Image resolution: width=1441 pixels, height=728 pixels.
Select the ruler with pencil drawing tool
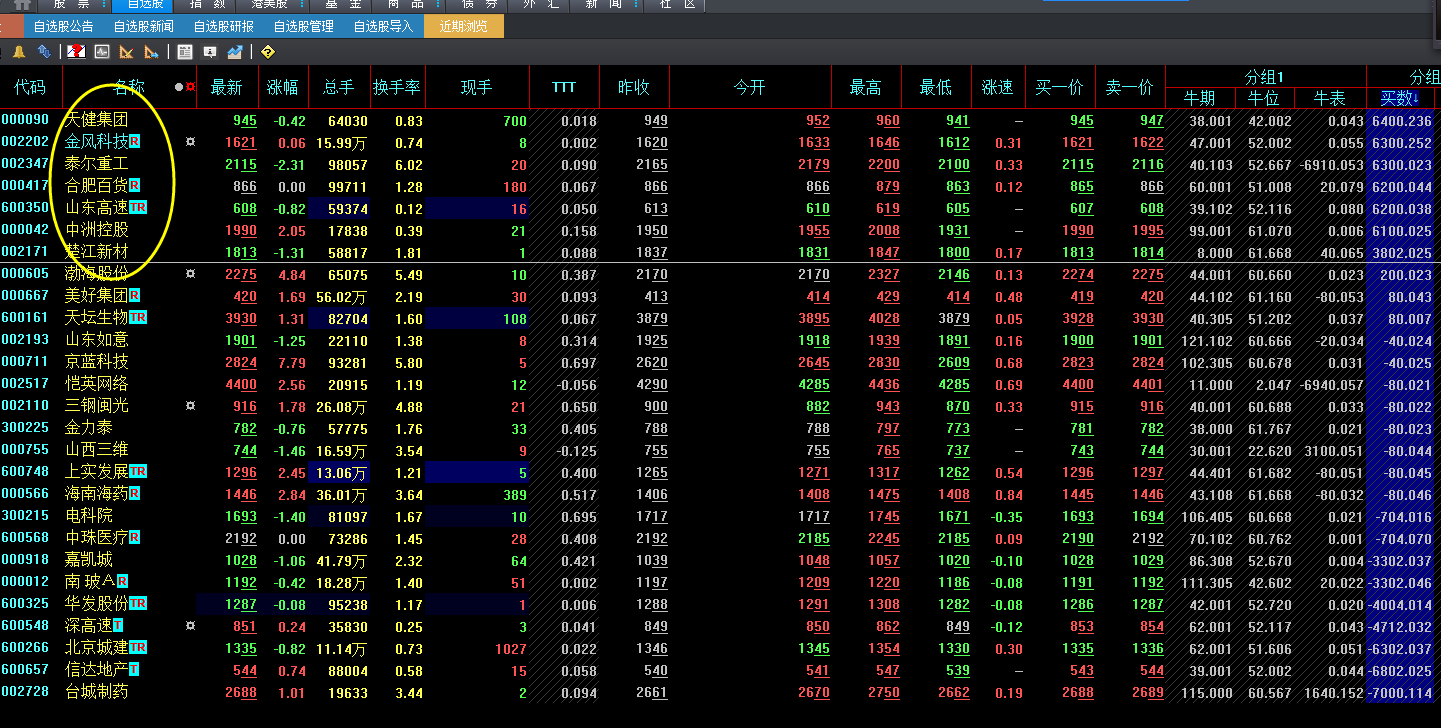[127, 52]
